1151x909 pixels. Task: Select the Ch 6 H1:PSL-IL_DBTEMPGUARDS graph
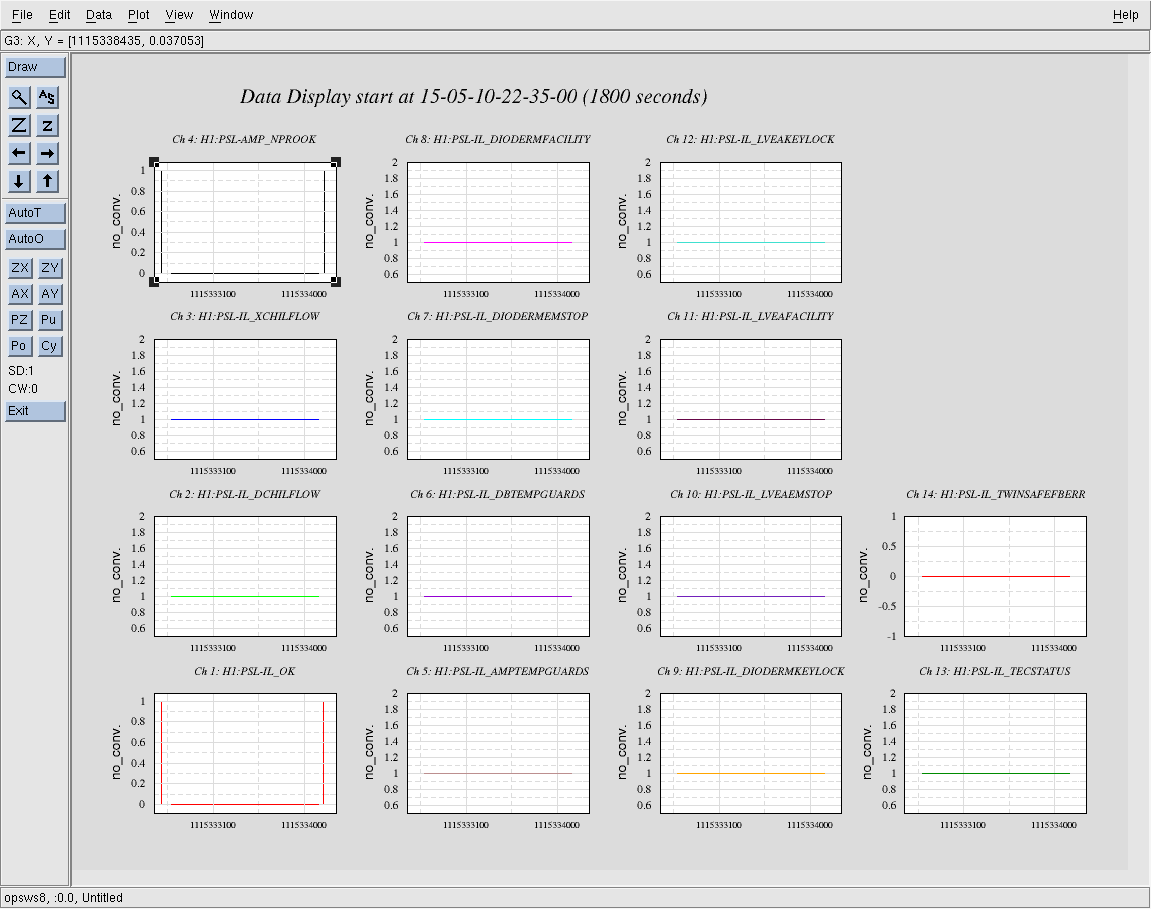tap(498, 576)
